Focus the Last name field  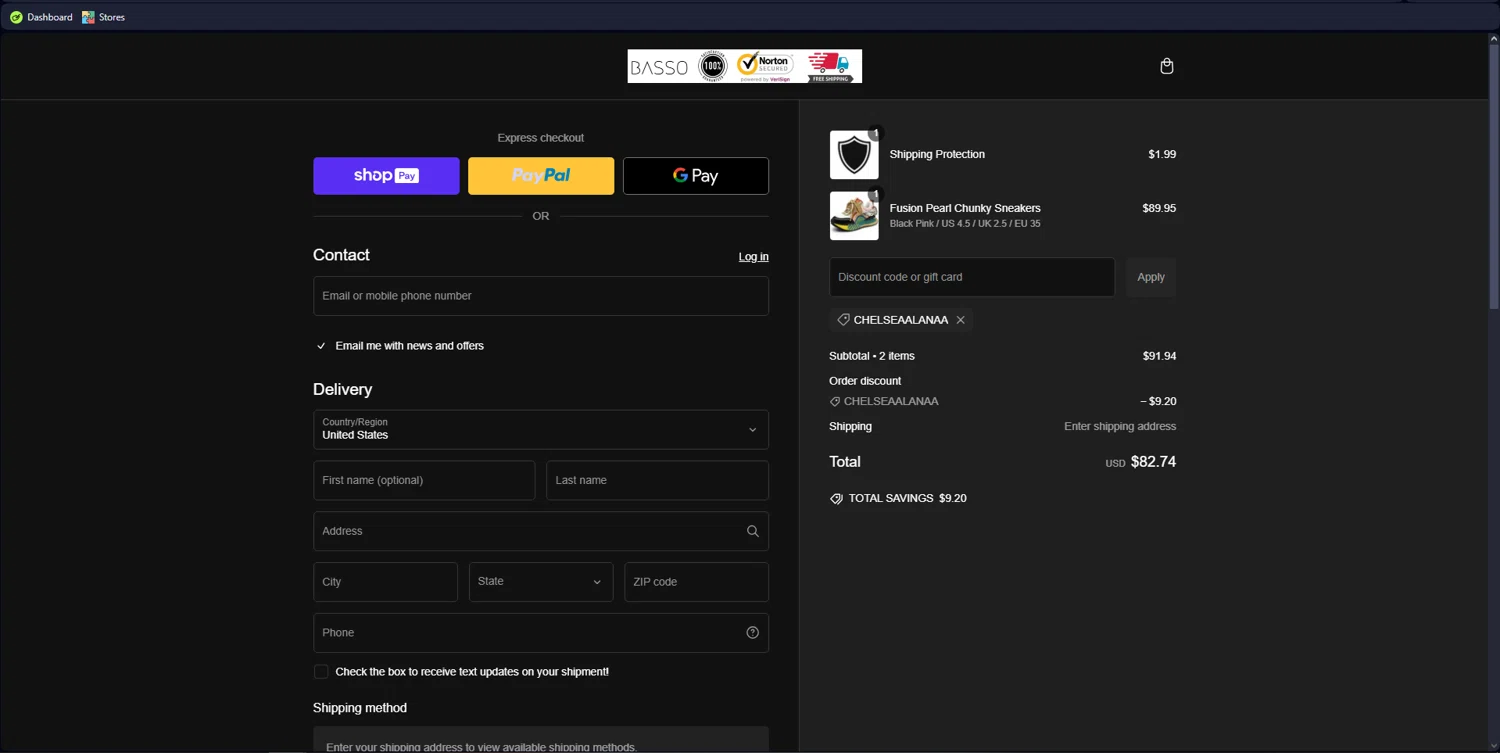click(657, 480)
